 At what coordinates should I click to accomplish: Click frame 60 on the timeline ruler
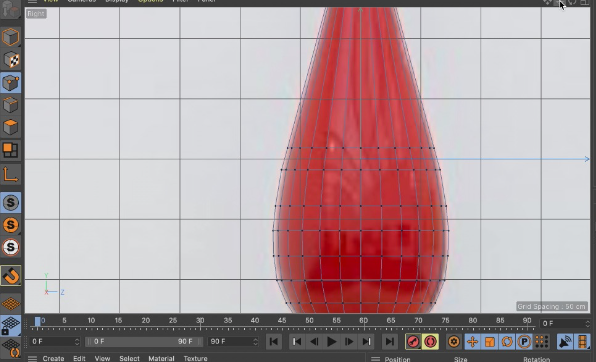pos(363,321)
